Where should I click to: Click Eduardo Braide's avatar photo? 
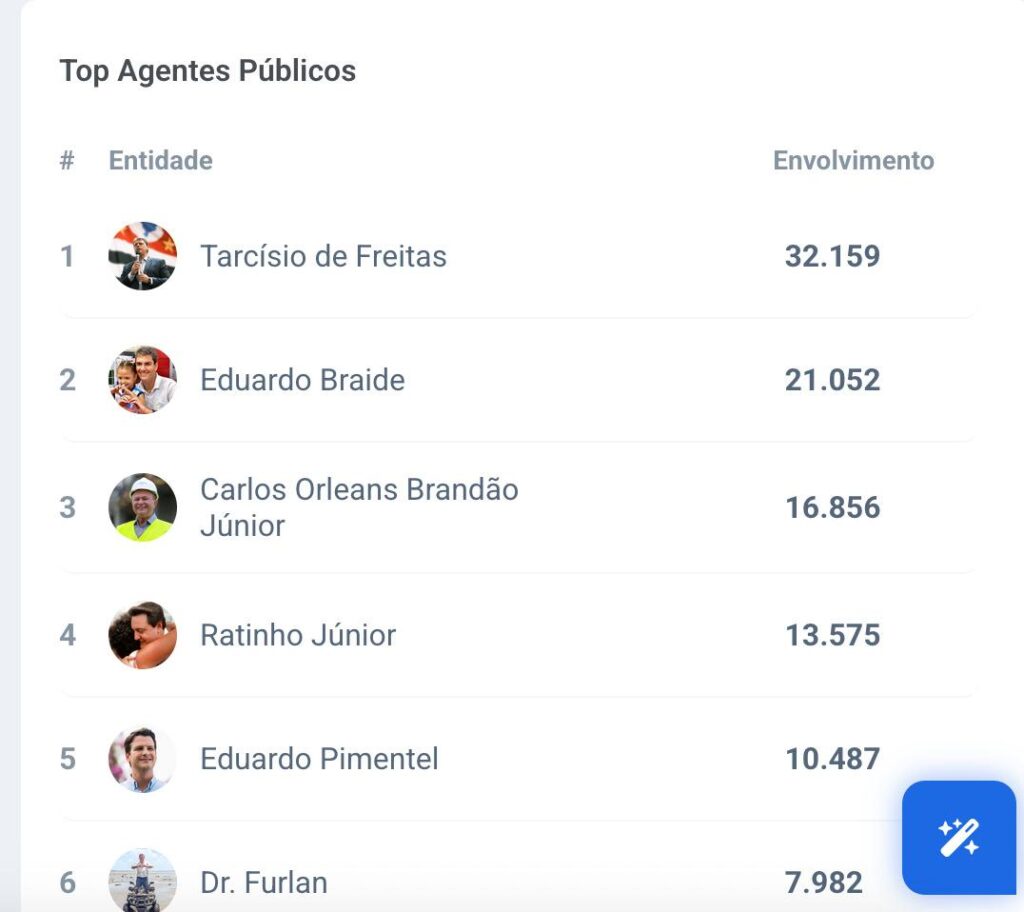pos(143,380)
